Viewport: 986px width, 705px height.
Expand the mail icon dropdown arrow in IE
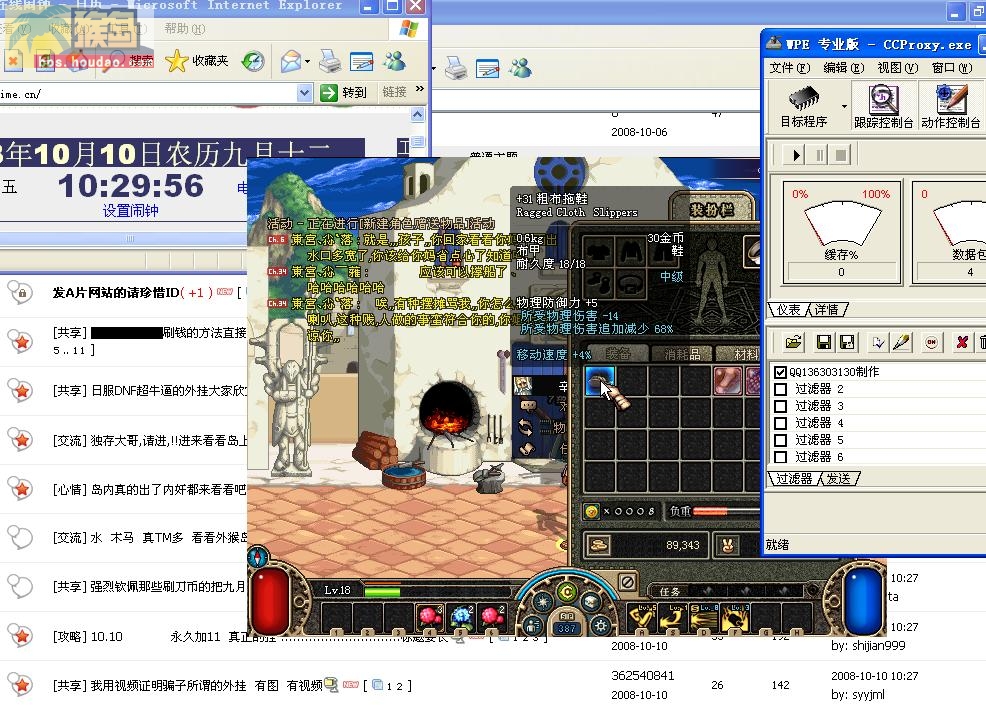(x=307, y=62)
